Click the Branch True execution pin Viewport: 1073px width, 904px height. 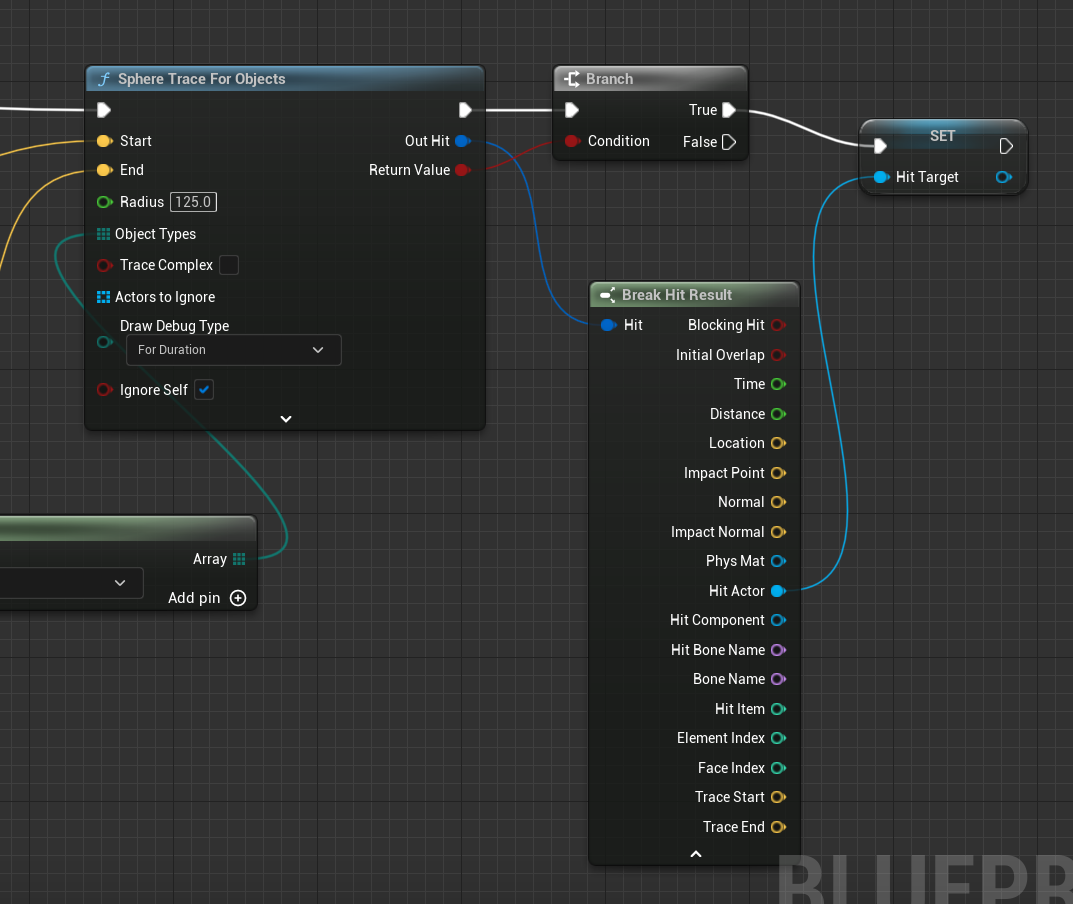(729, 110)
